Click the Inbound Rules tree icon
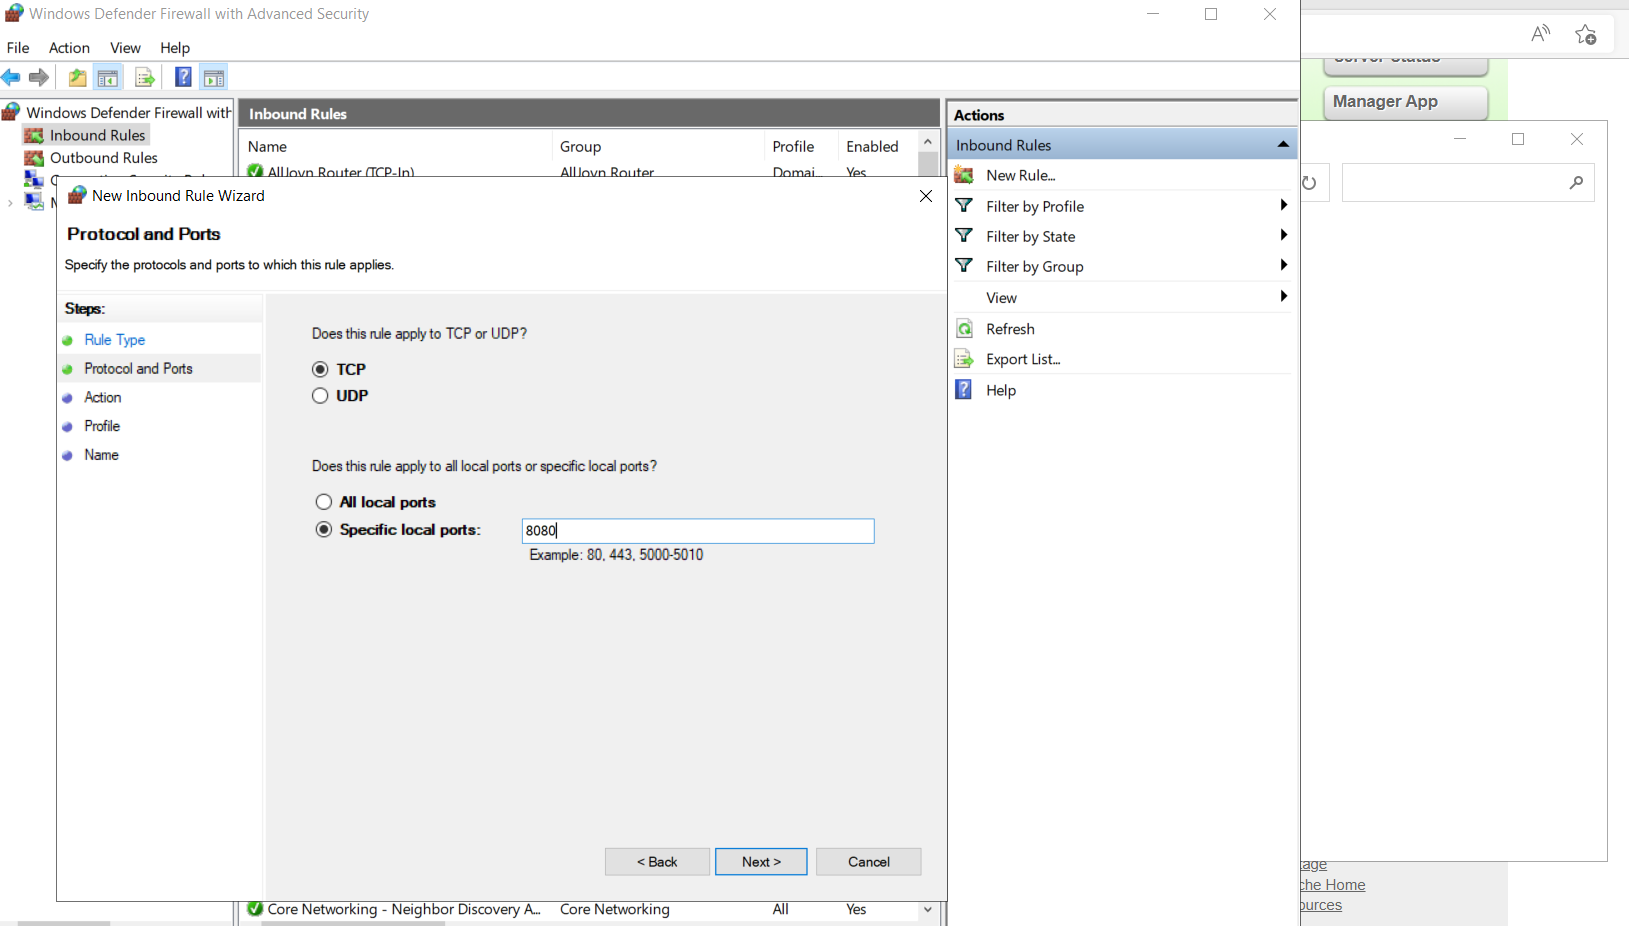The image size is (1629, 926). [x=34, y=135]
